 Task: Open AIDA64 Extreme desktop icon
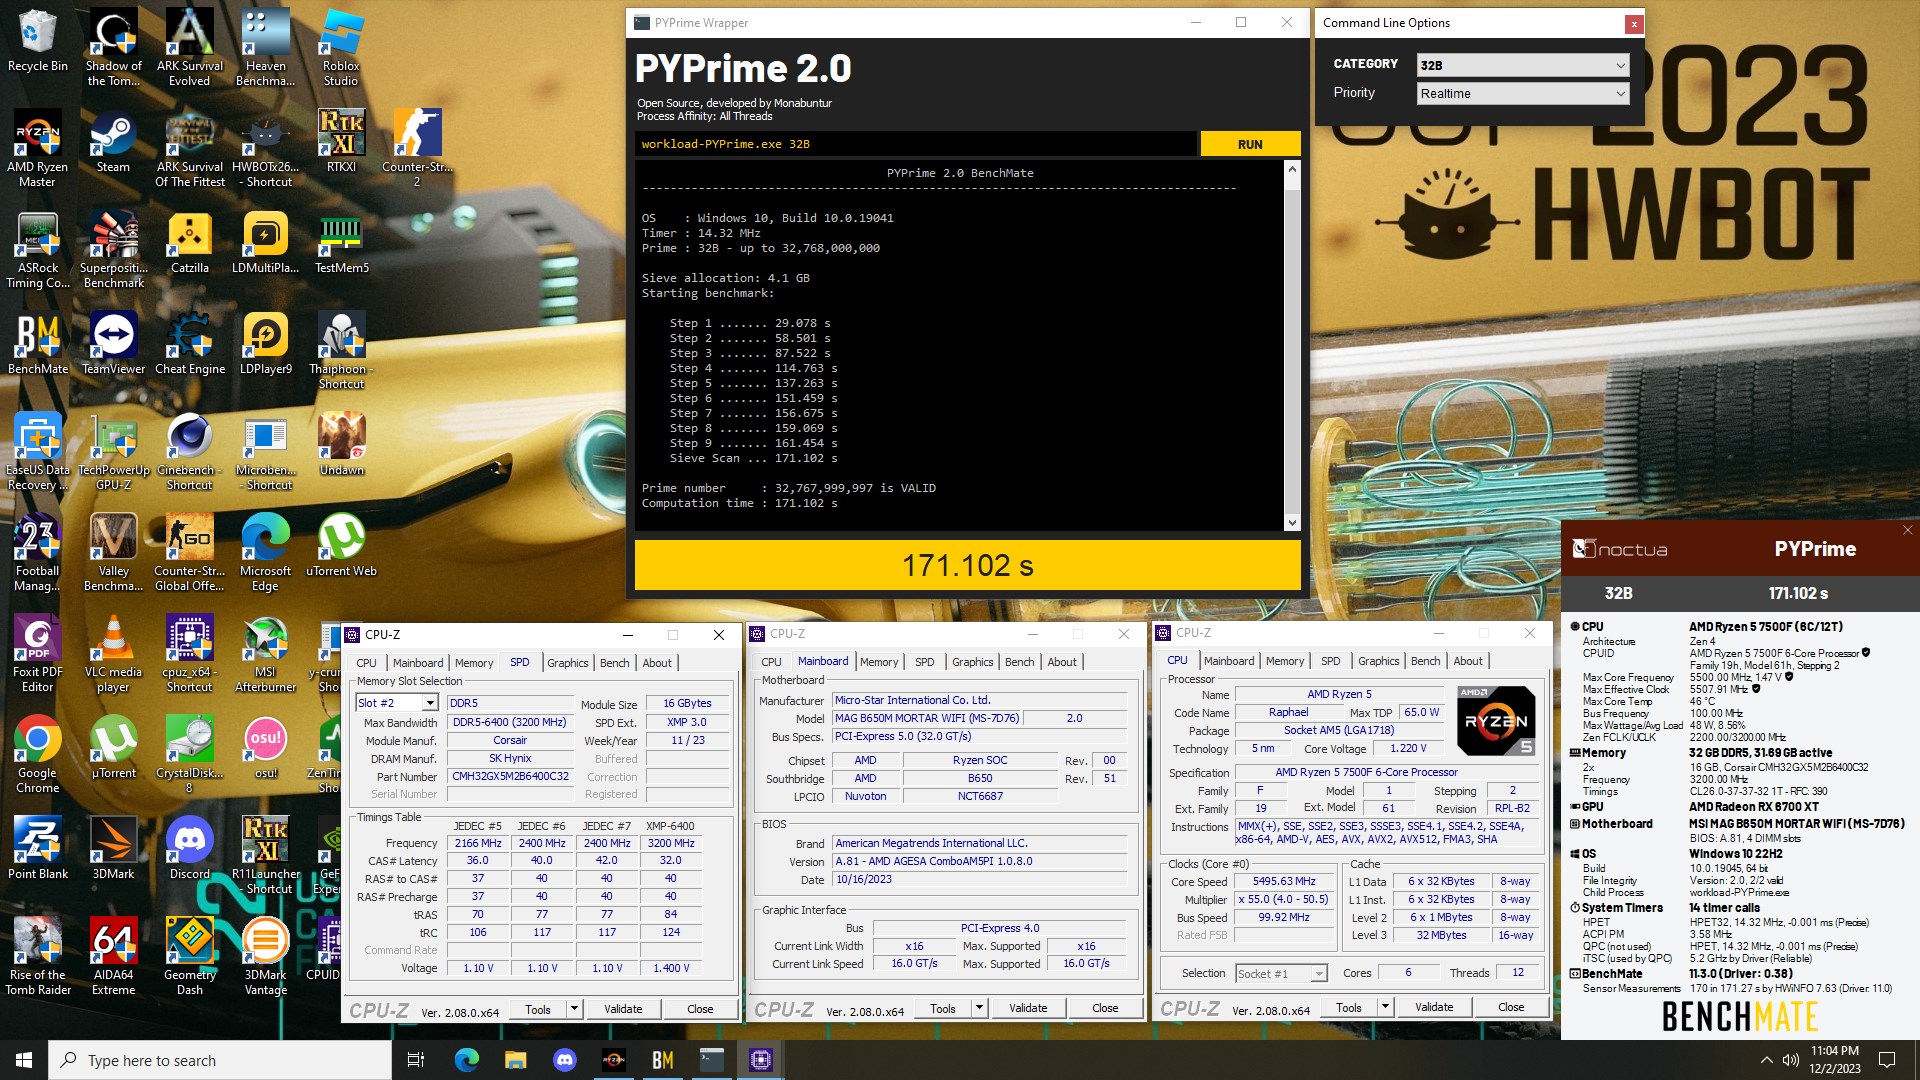point(113,957)
